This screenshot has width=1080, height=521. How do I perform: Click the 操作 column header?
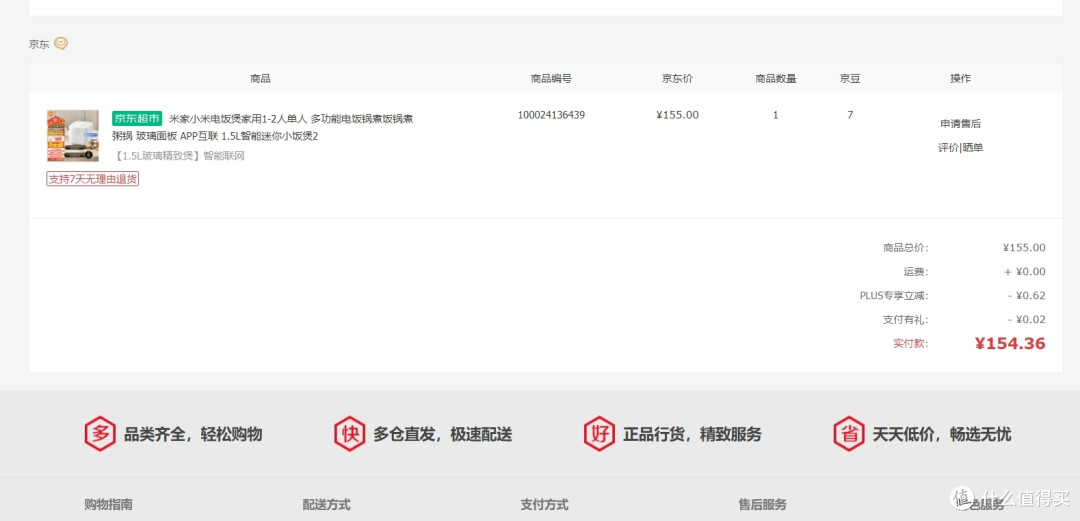coord(960,79)
